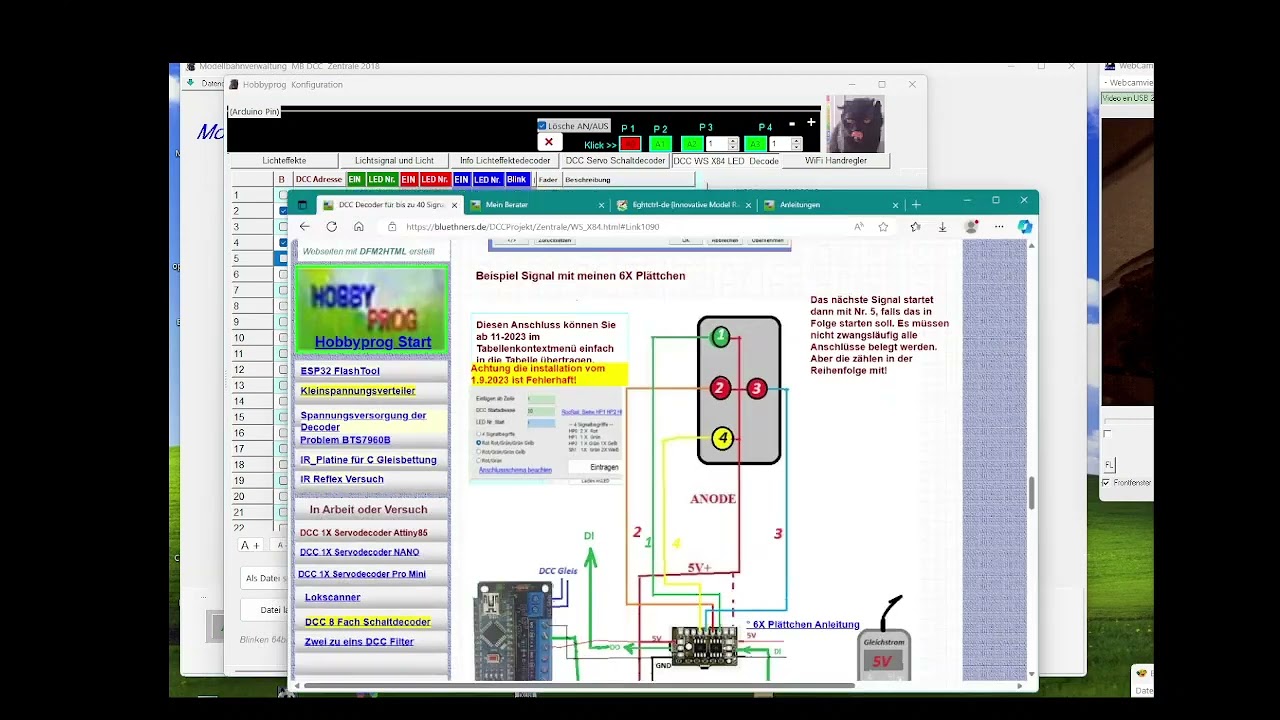Open the browser downloads arrow icon

coord(942,227)
